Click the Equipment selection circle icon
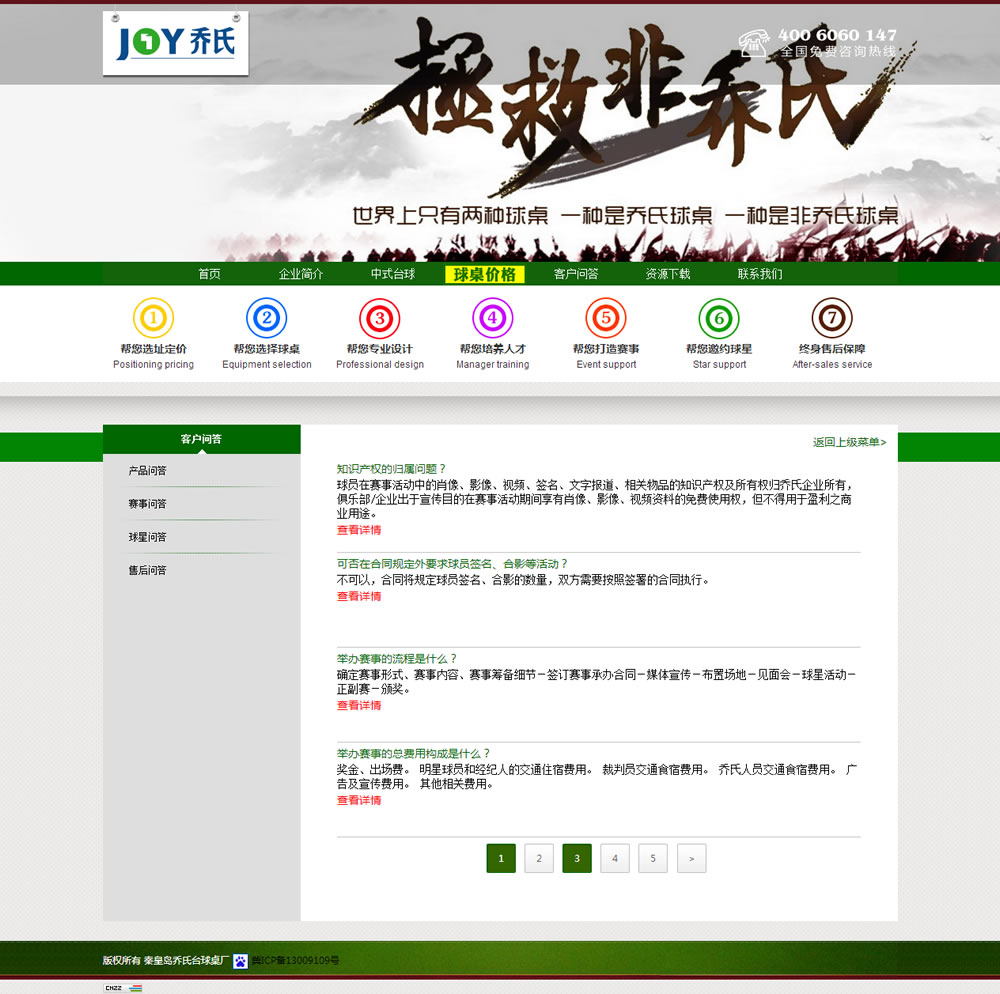This screenshot has height=994, width=1000. tap(266, 319)
